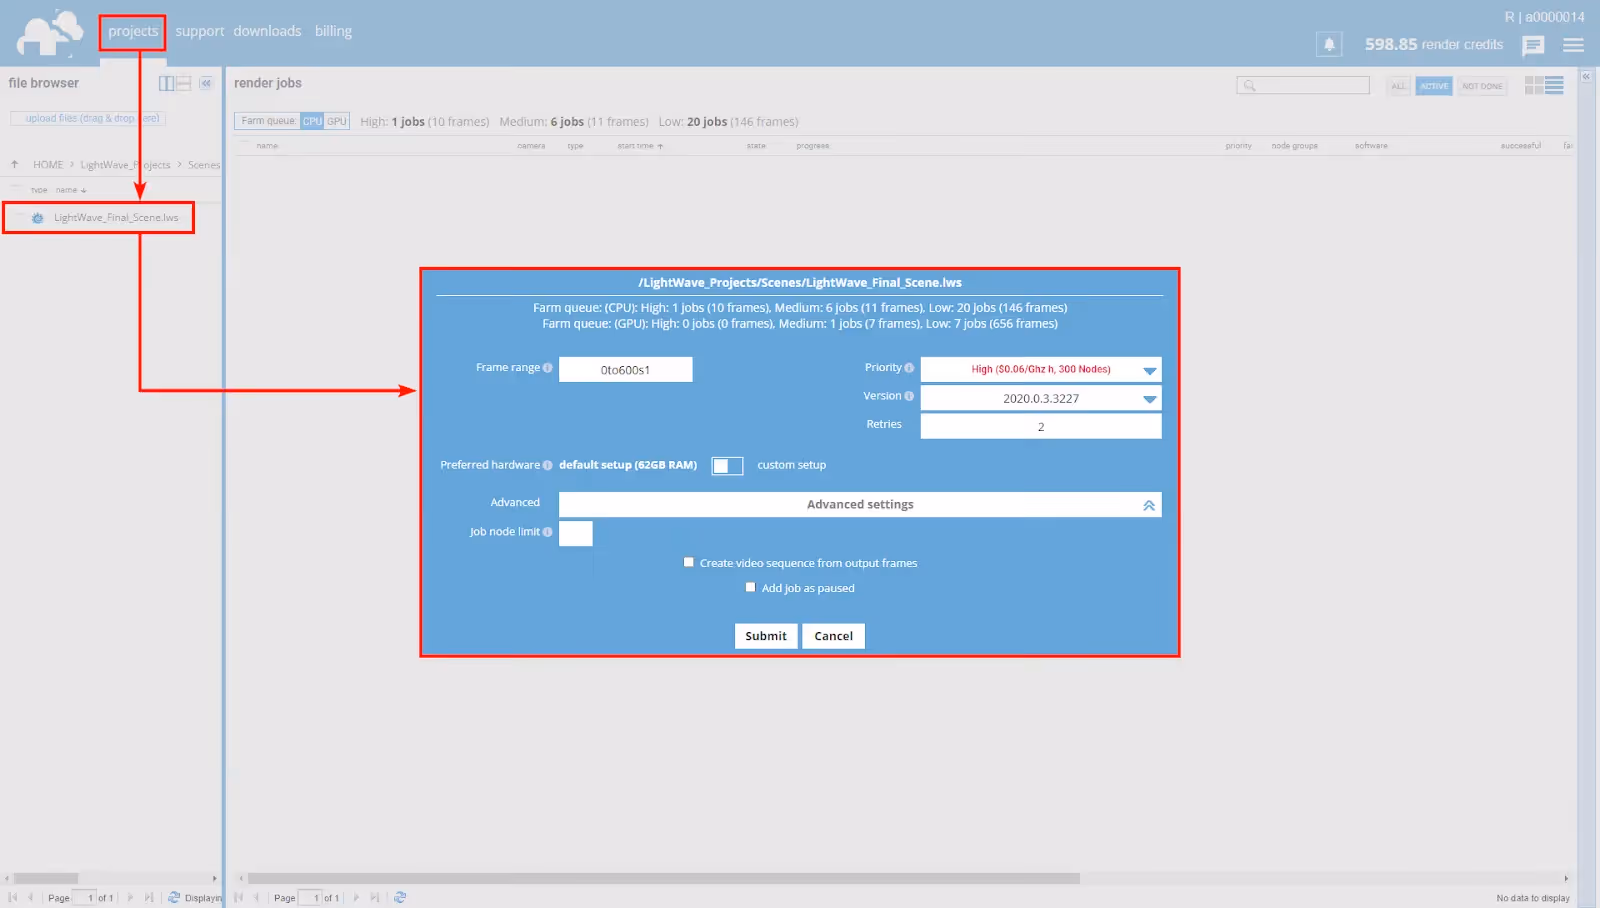Check Create video sequence from output frames

pyautogui.click(x=688, y=562)
